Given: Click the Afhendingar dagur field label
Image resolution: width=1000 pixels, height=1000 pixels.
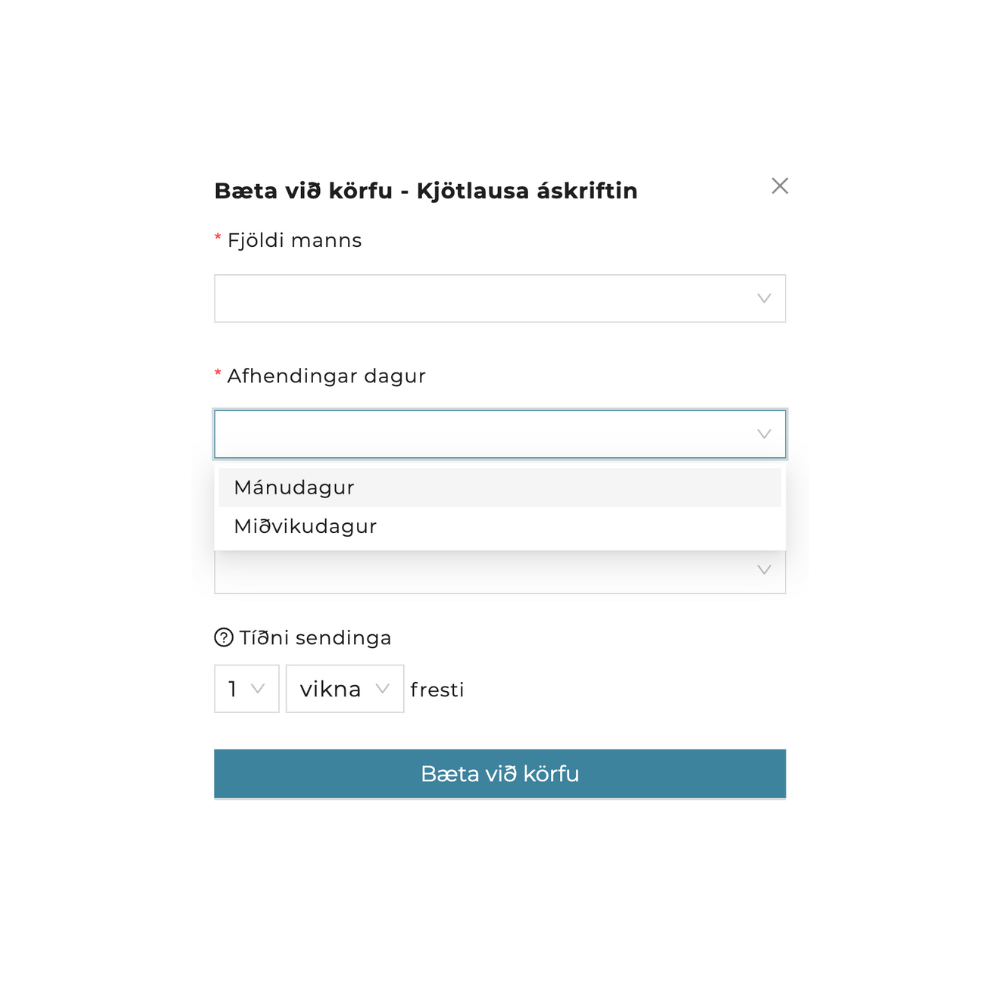Looking at the screenshot, I should pyautogui.click(x=326, y=376).
